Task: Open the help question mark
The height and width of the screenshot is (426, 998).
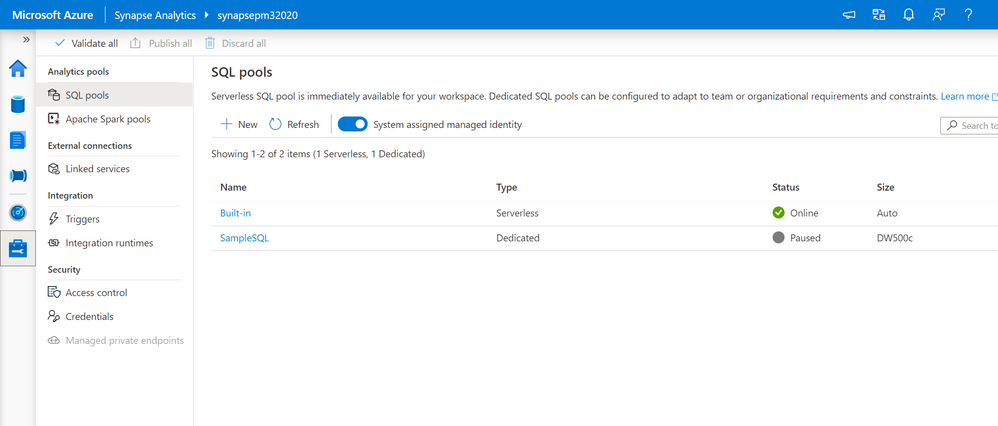Action: tap(969, 15)
